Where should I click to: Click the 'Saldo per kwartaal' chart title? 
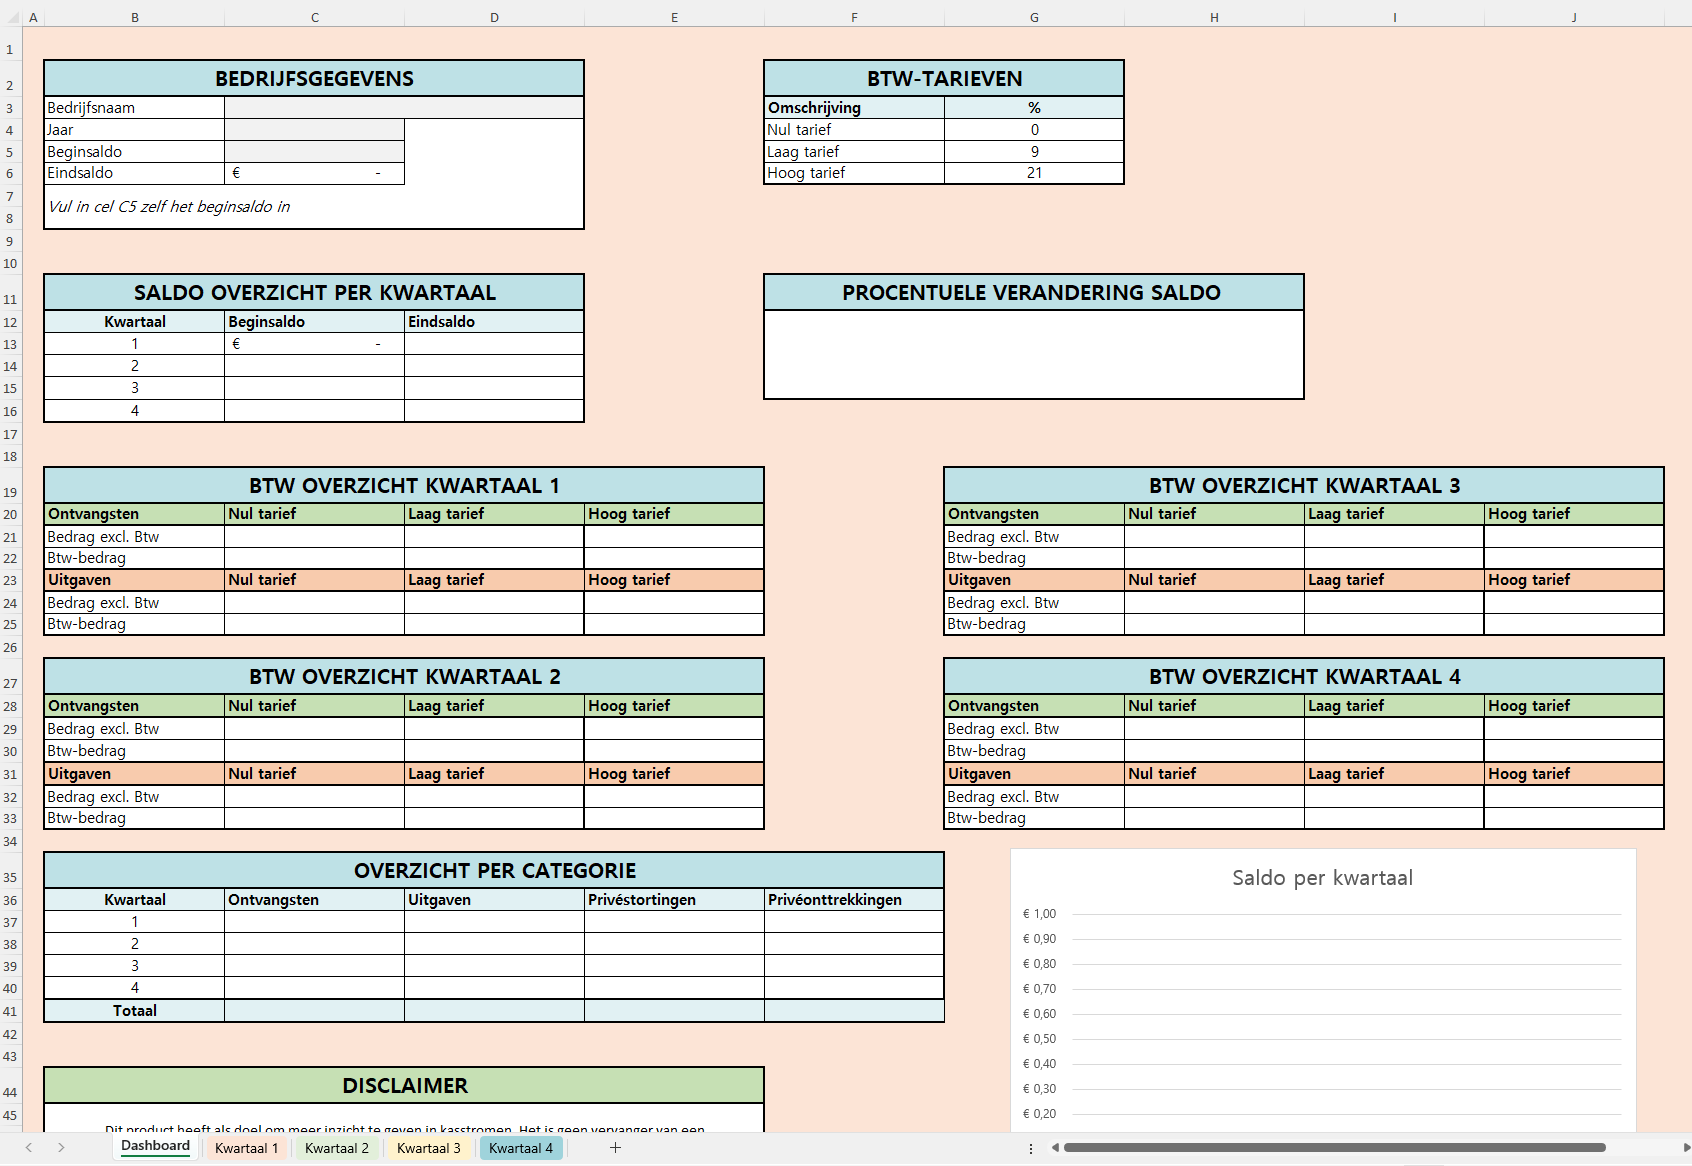click(x=1322, y=878)
